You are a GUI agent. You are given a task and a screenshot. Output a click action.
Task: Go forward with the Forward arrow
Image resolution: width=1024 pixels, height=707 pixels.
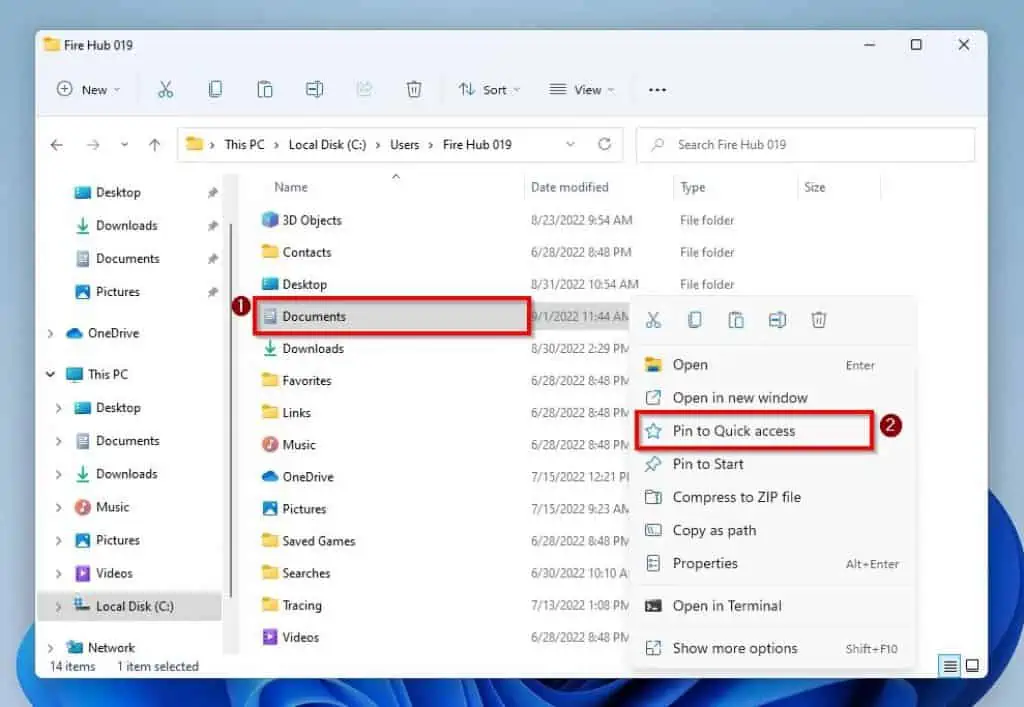pos(93,145)
